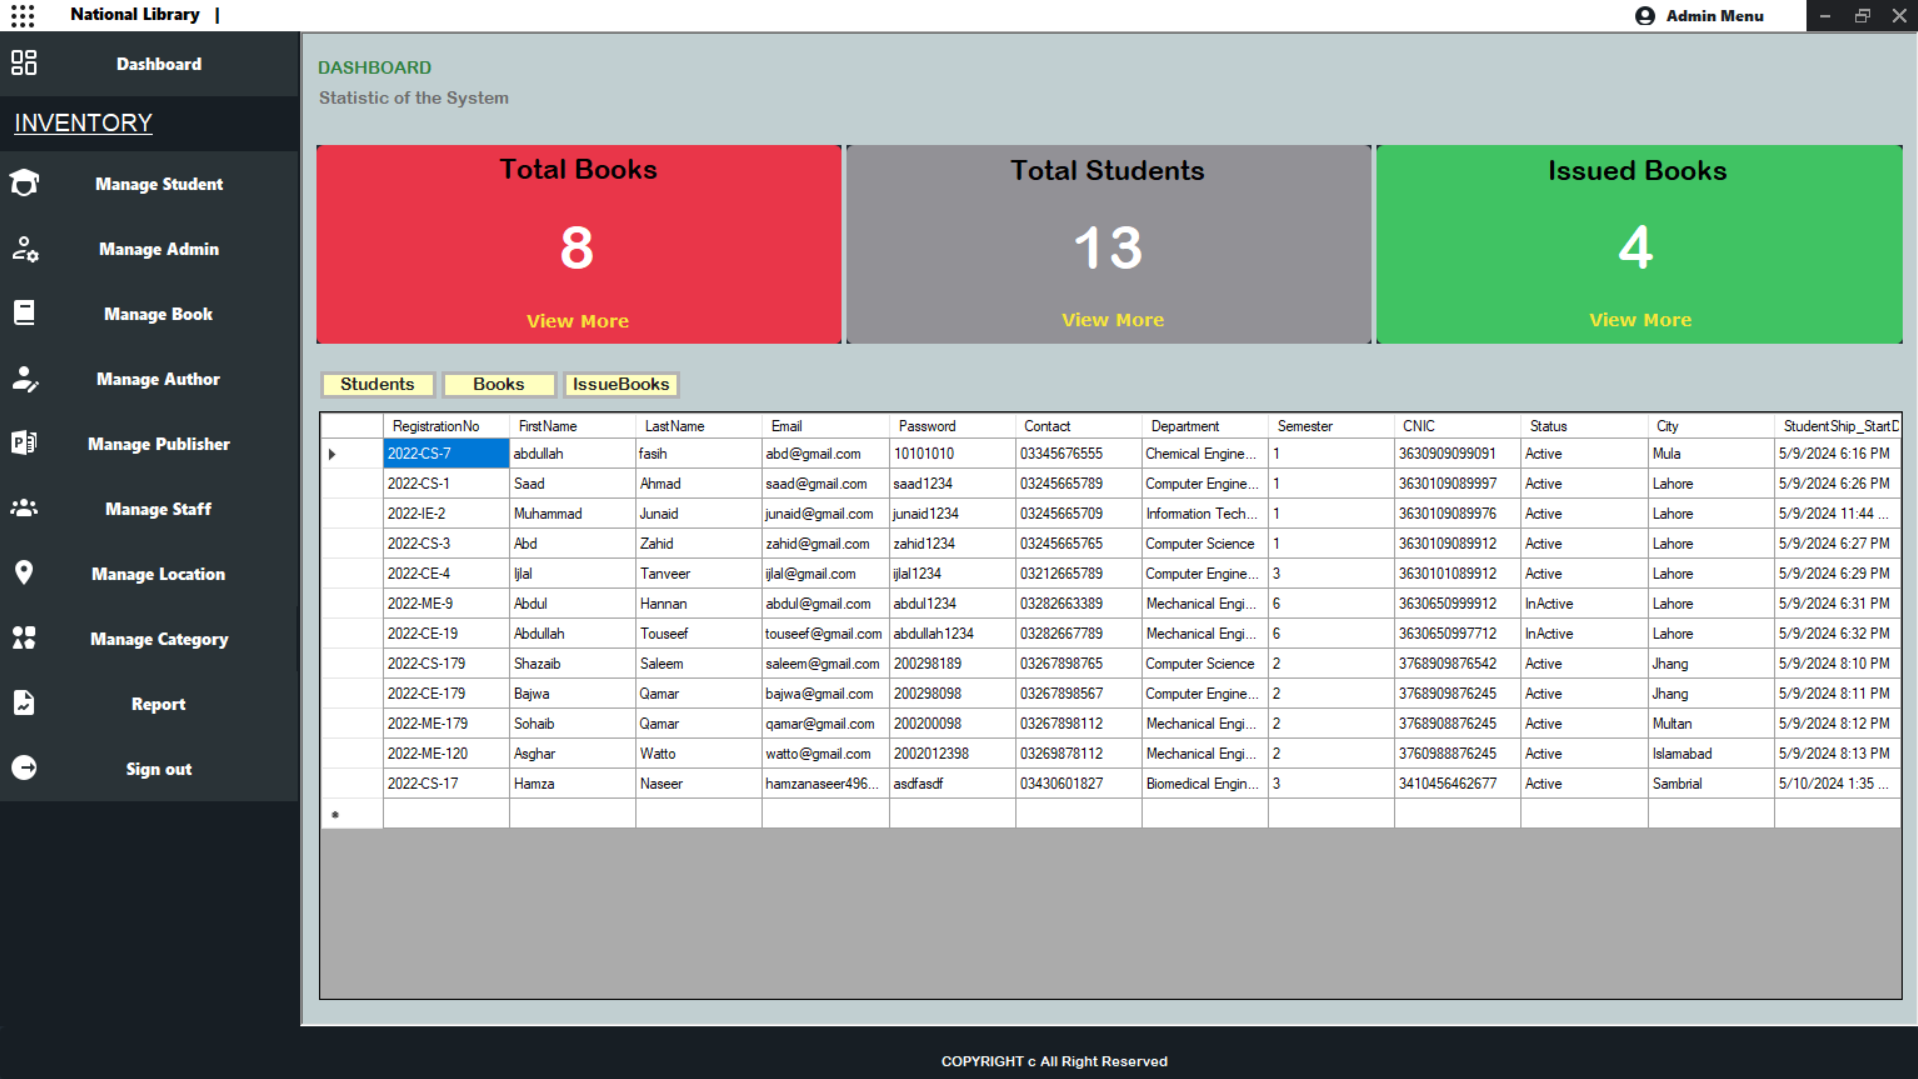Viewport: 1918px width, 1079px height.
Task: Switch to the Books tab
Action: pyautogui.click(x=498, y=384)
